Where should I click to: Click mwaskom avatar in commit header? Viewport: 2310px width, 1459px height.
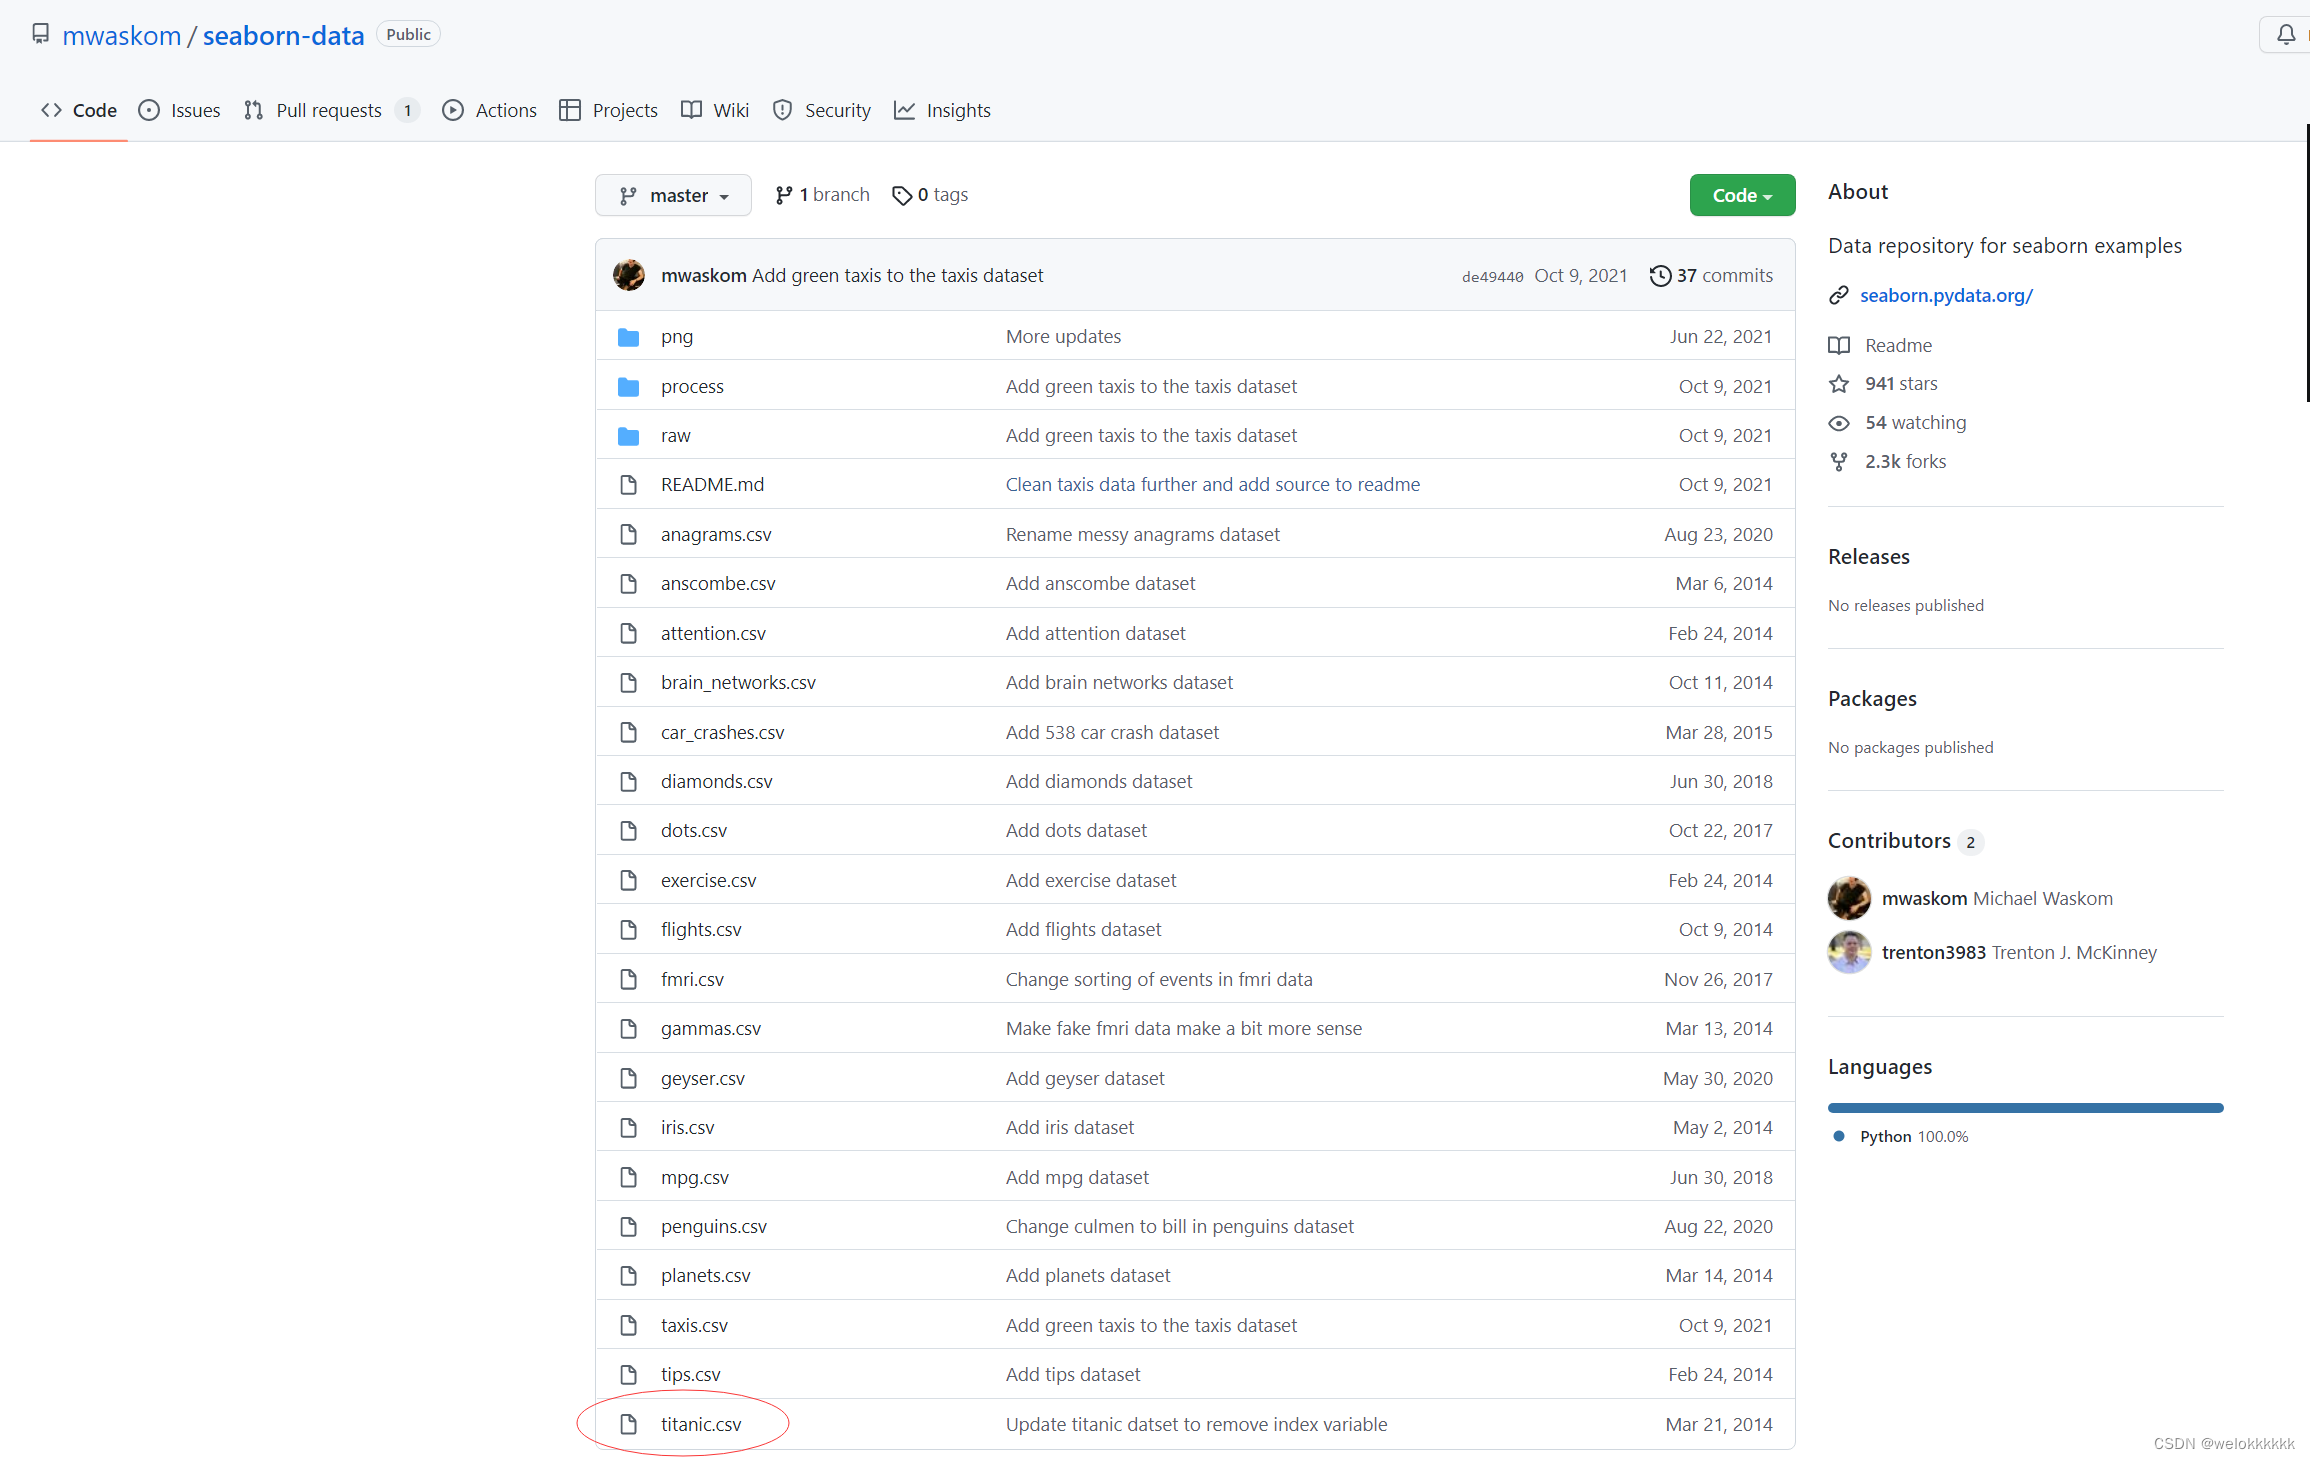[x=629, y=275]
